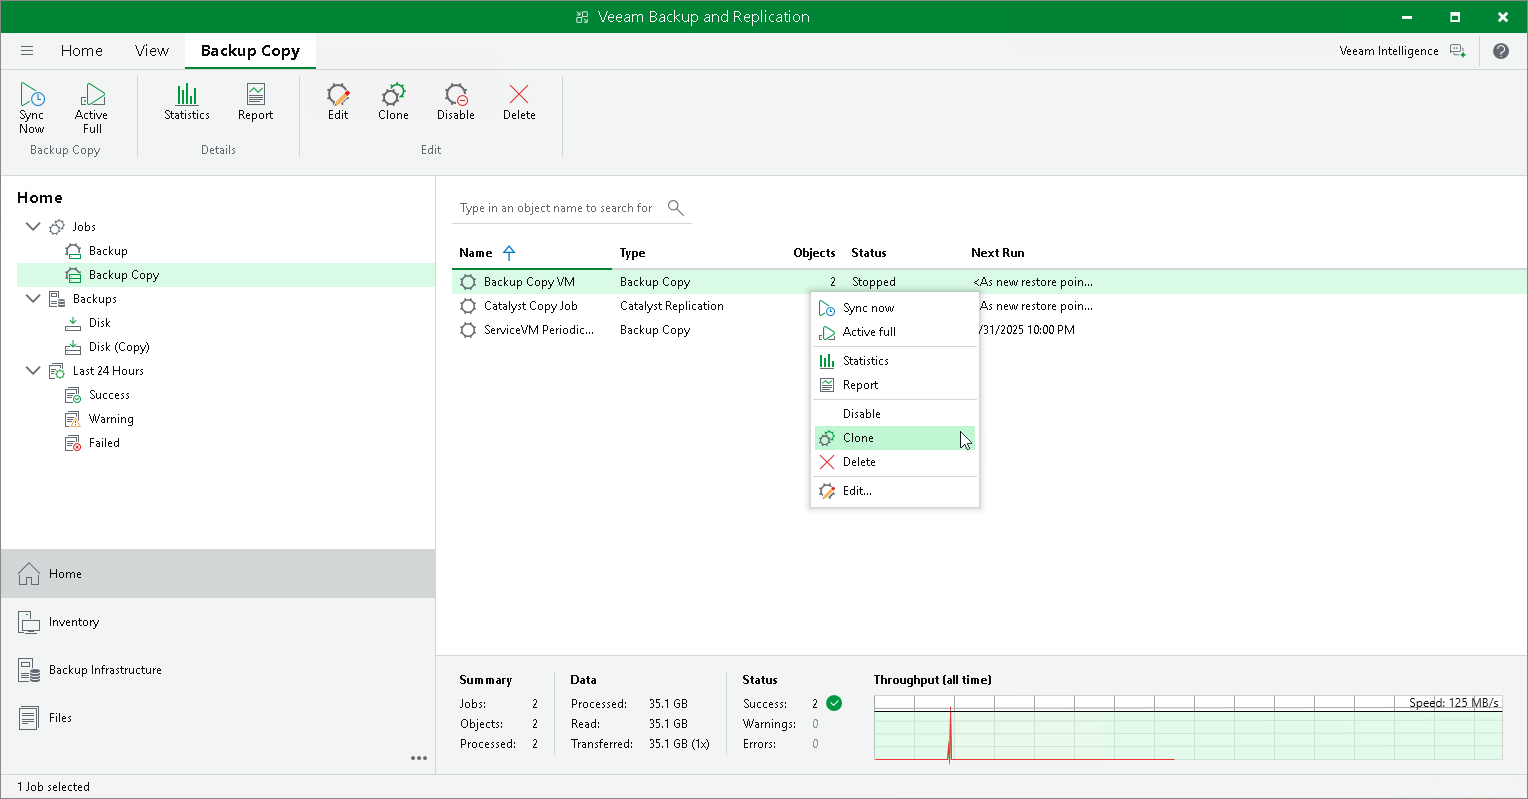Show more navigation options ellipsis

pos(419,758)
